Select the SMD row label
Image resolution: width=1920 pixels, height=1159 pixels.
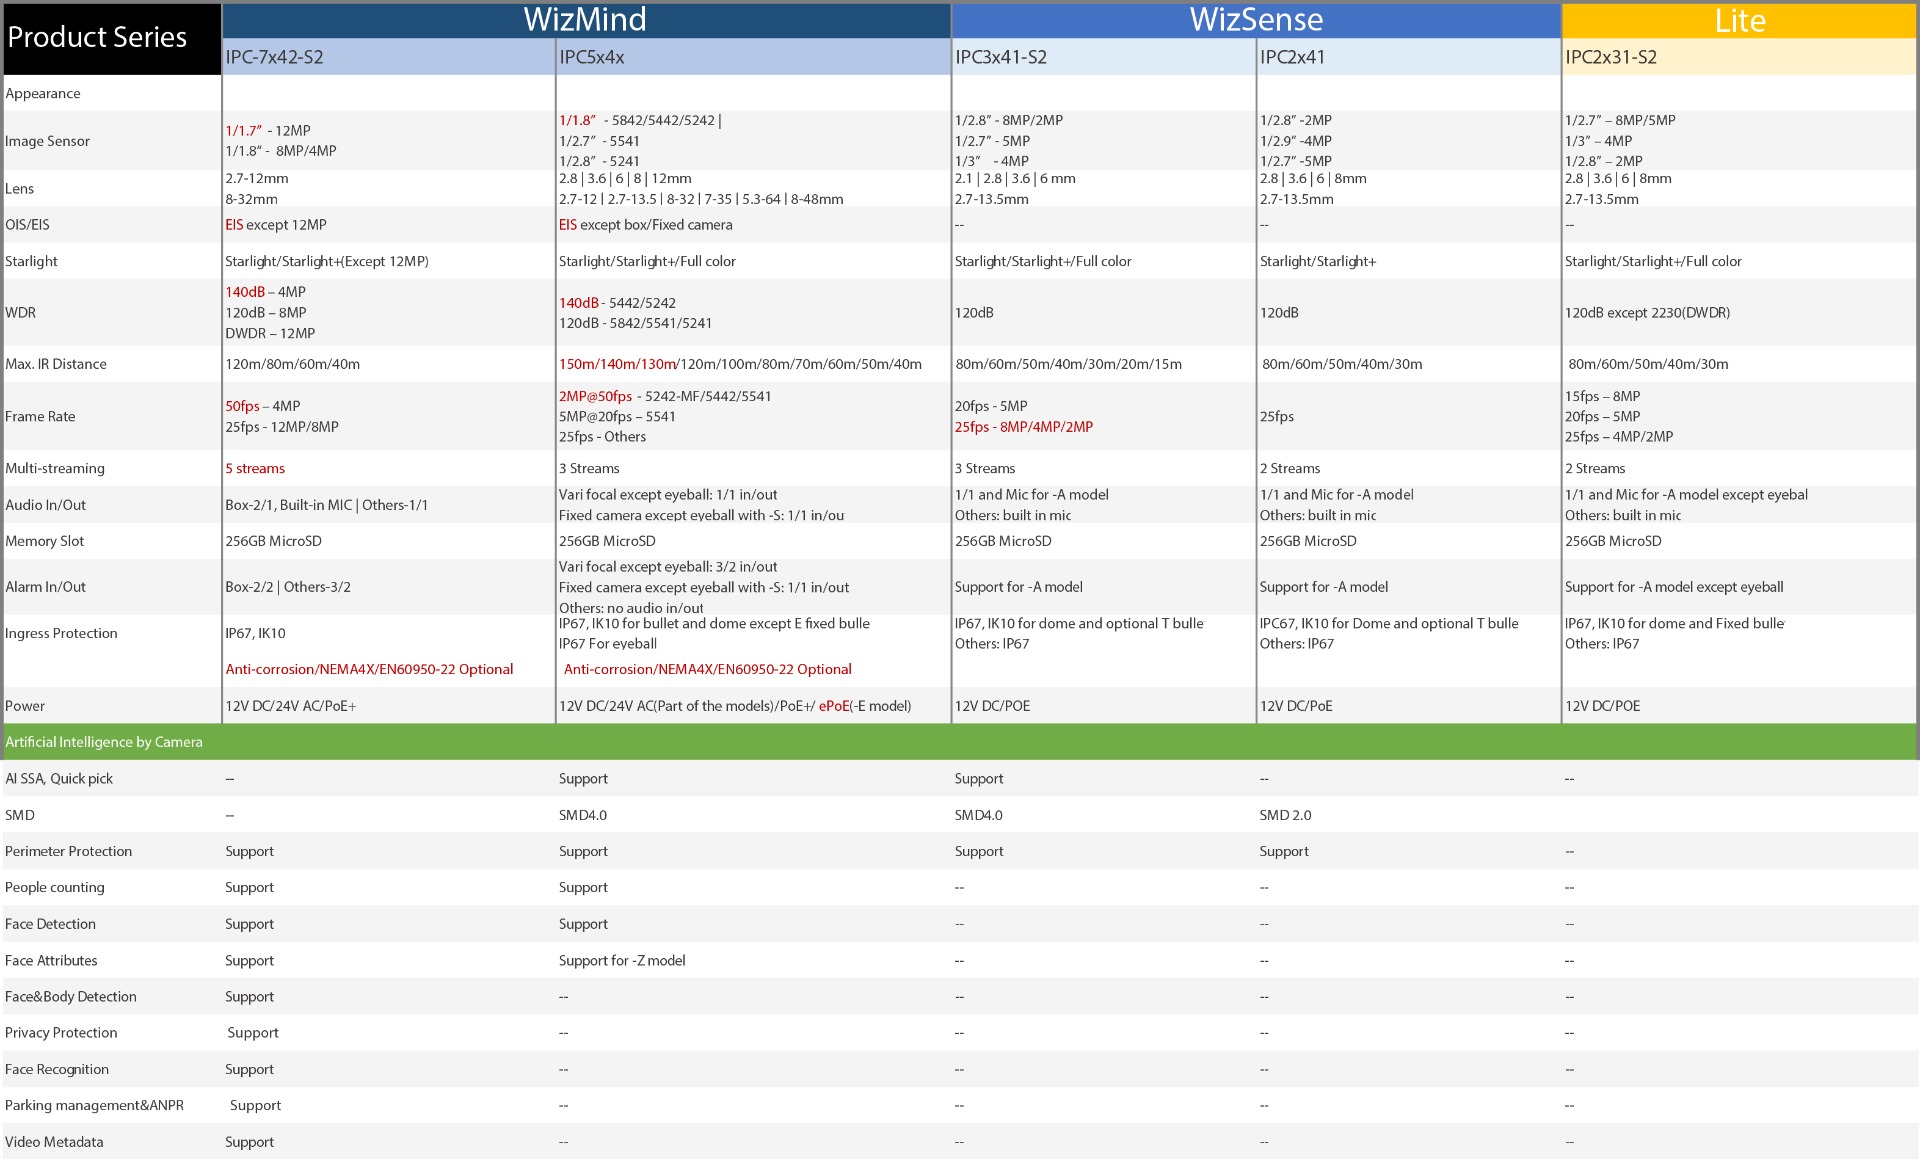(x=20, y=815)
